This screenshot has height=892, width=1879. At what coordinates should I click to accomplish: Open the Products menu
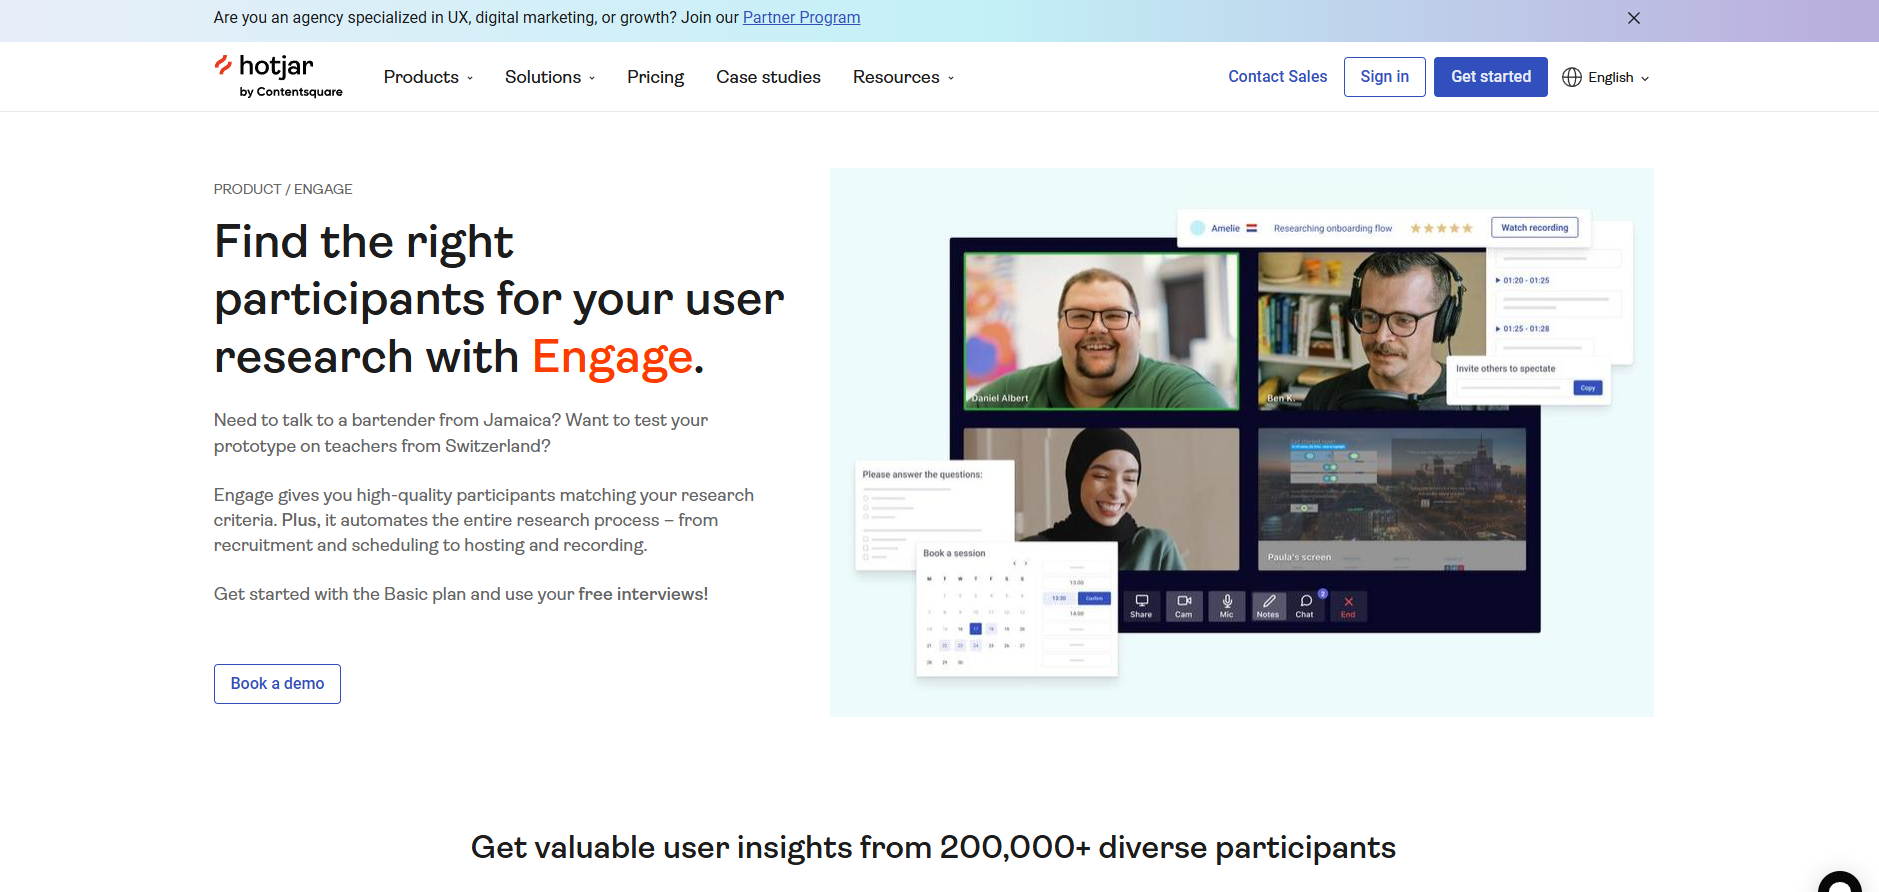pos(429,77)
